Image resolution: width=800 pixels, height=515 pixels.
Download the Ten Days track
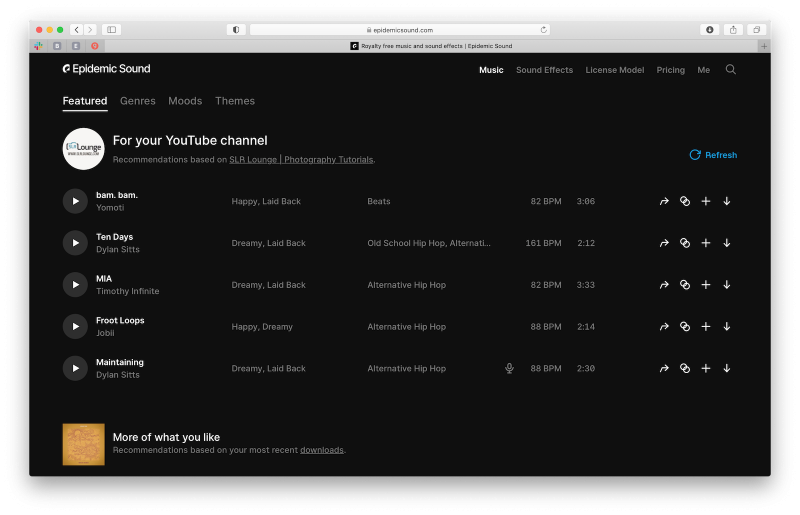tap(727, 243)
